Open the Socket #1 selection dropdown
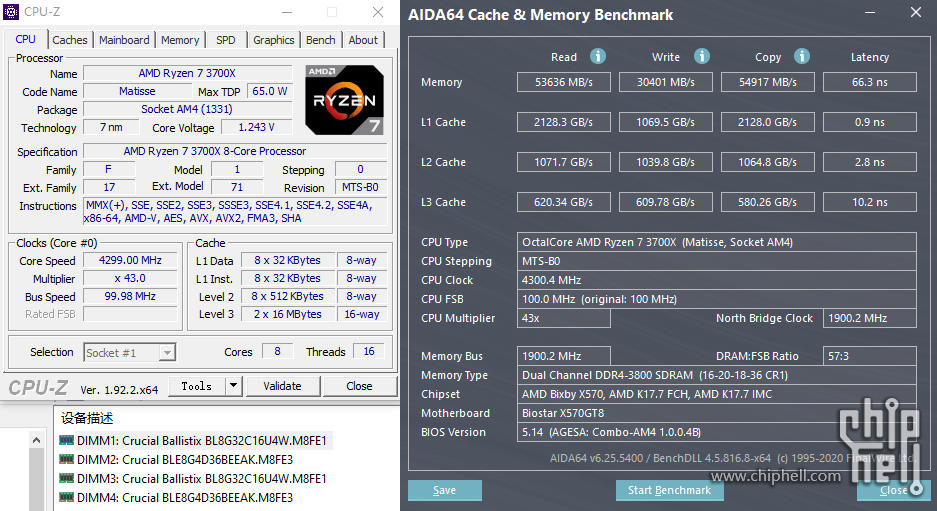937x511 pixels. click(x=167, y=353)
